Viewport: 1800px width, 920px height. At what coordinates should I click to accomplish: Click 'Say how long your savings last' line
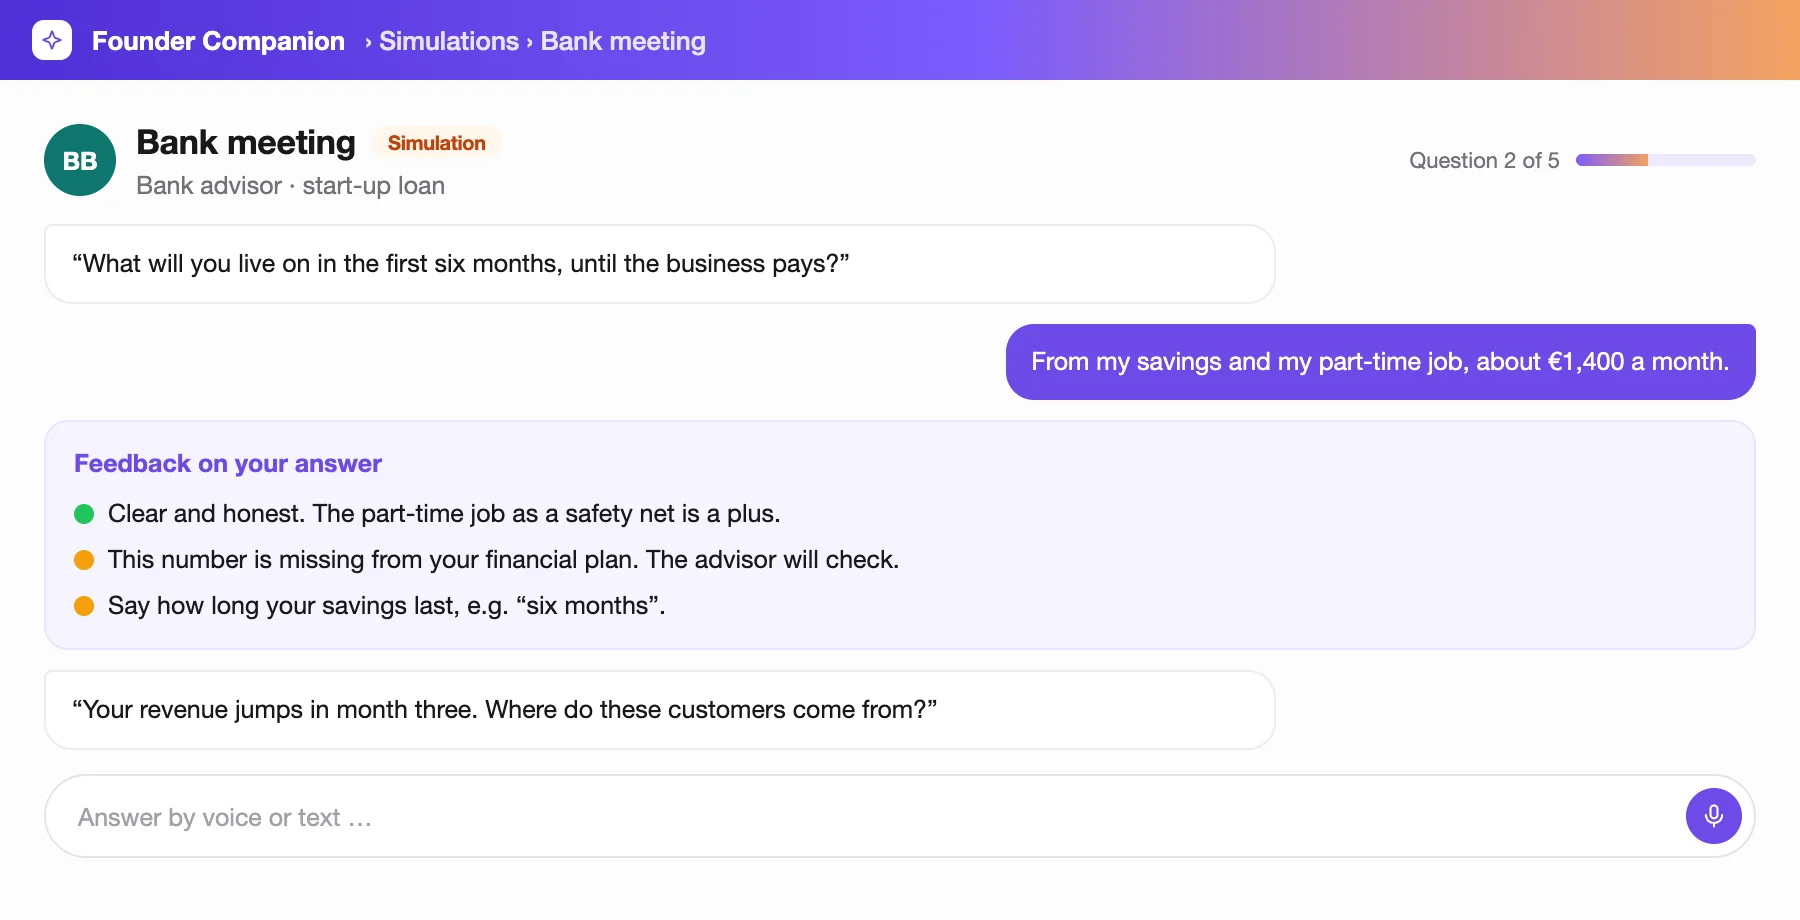click(386, 606)
